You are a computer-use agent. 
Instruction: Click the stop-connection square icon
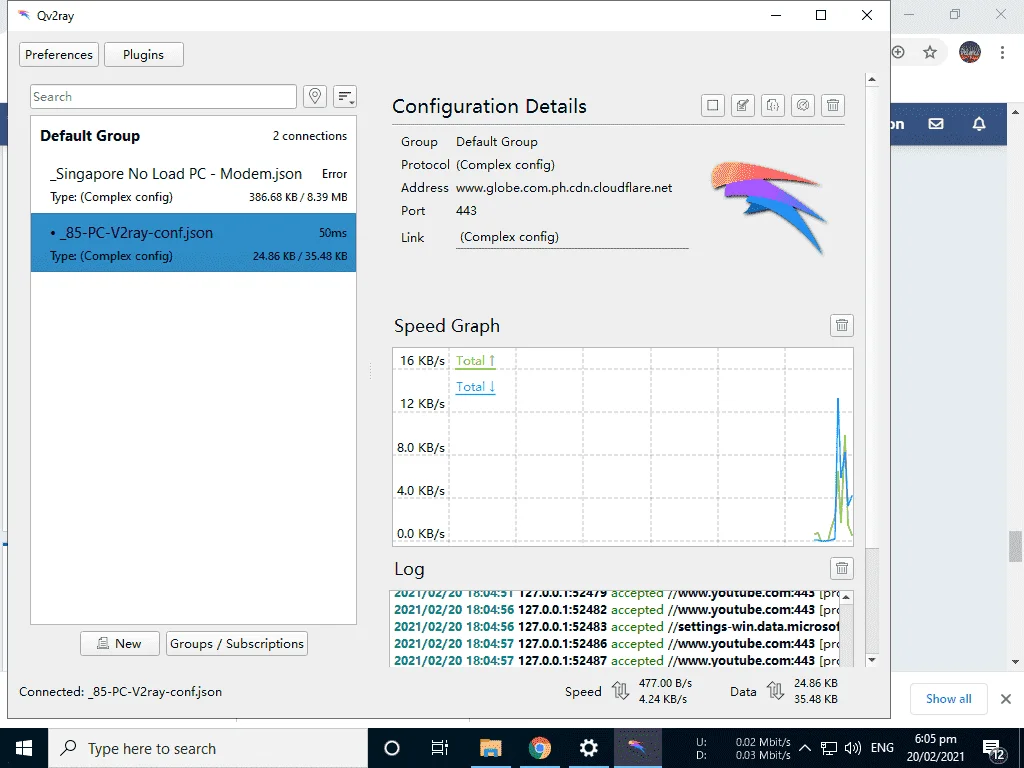712,105
